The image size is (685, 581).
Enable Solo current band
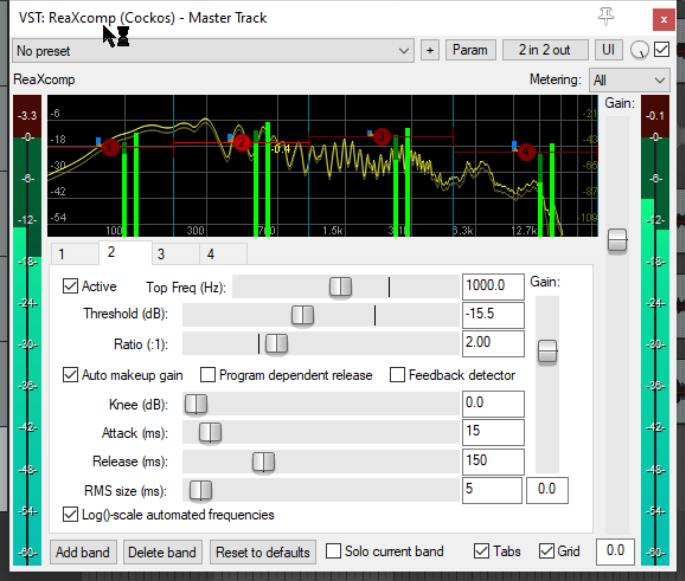coord(333,551)
